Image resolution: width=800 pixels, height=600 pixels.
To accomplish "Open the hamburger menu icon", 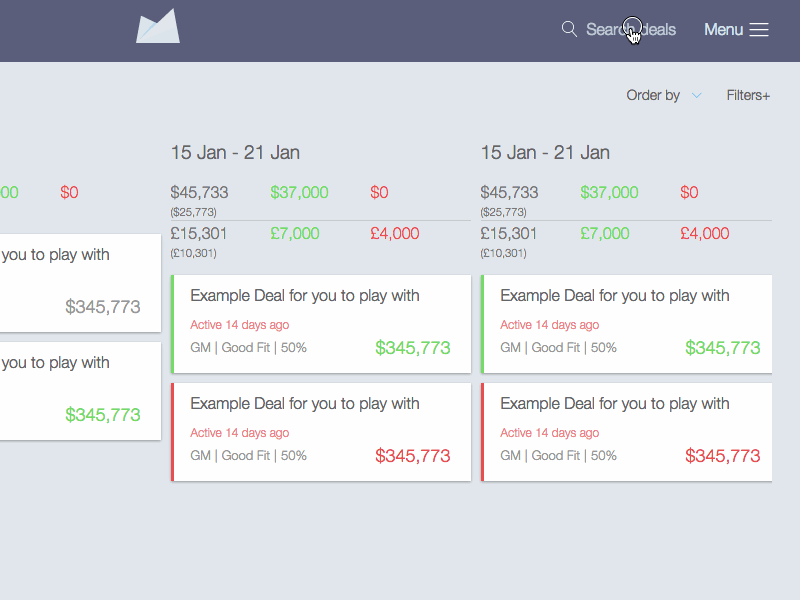I will [x=759, y=30].
